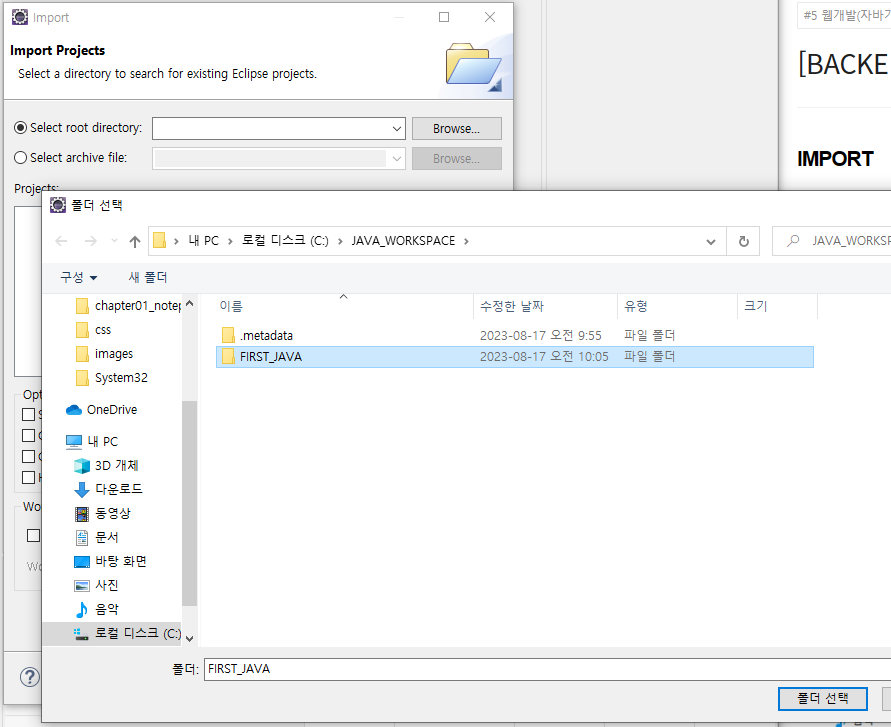Click the .metadata folder name
Screen dimensions: 891x727
coord(266,335)
